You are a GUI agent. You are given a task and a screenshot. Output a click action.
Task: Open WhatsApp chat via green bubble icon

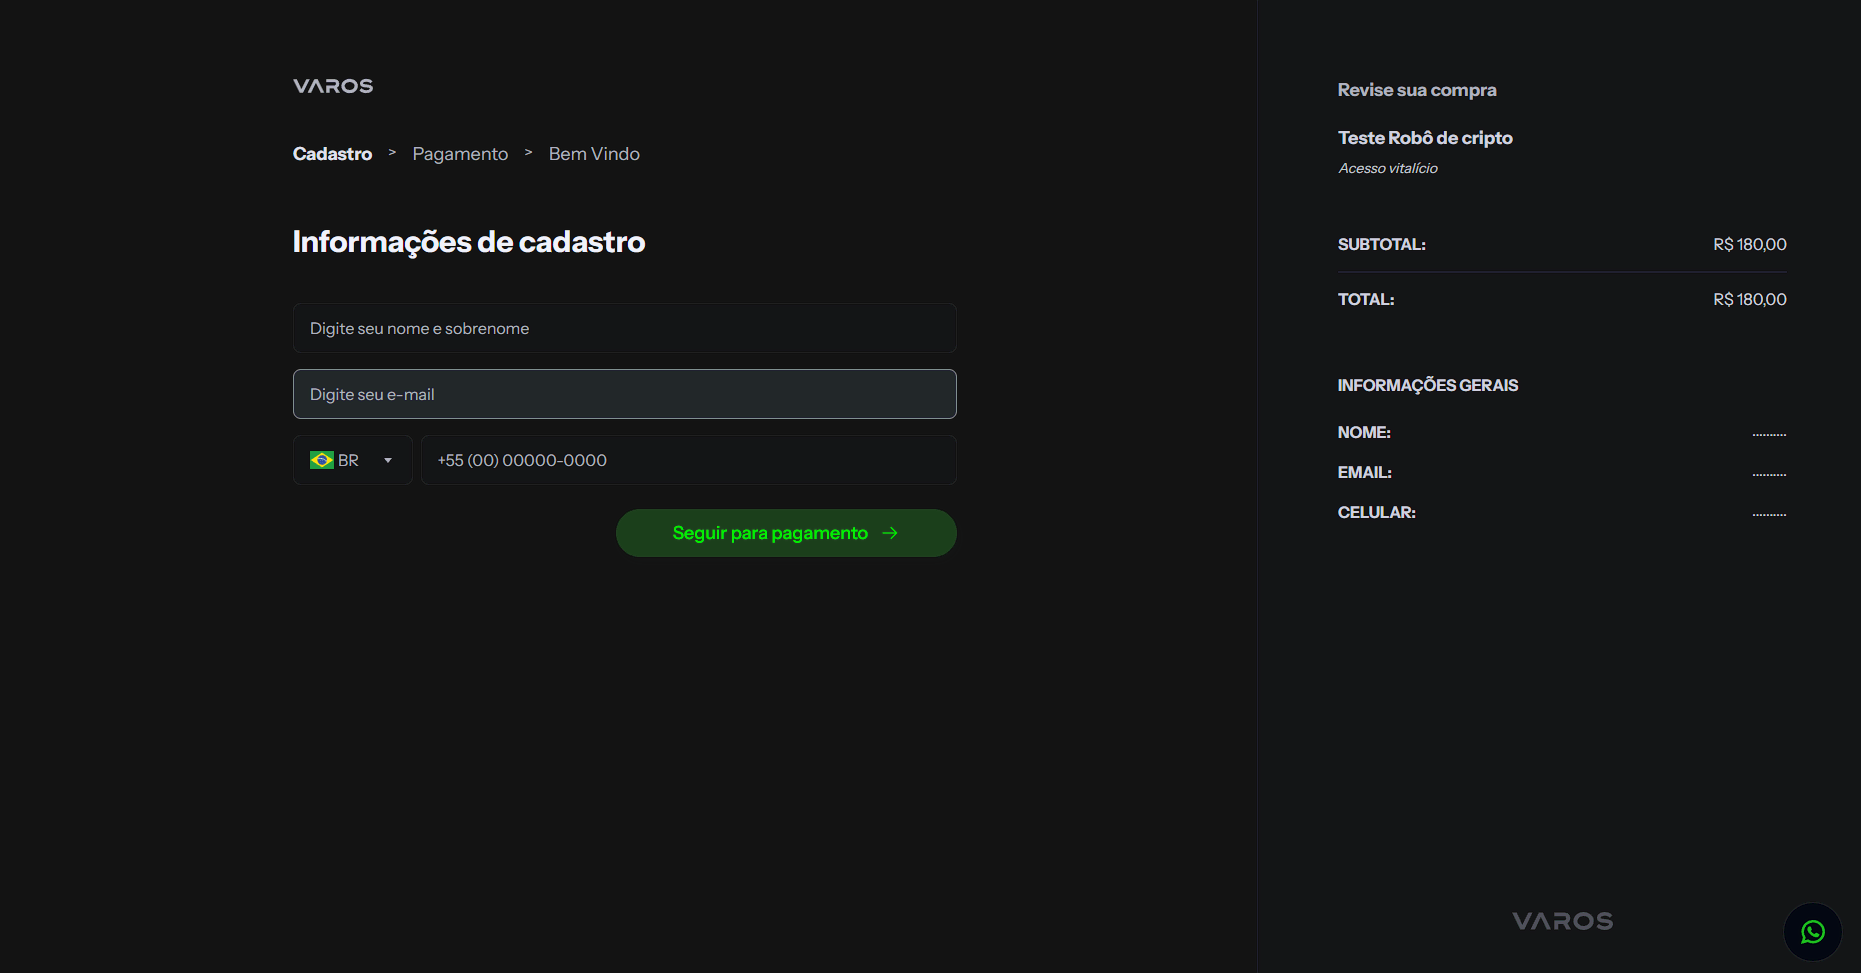1813,932
